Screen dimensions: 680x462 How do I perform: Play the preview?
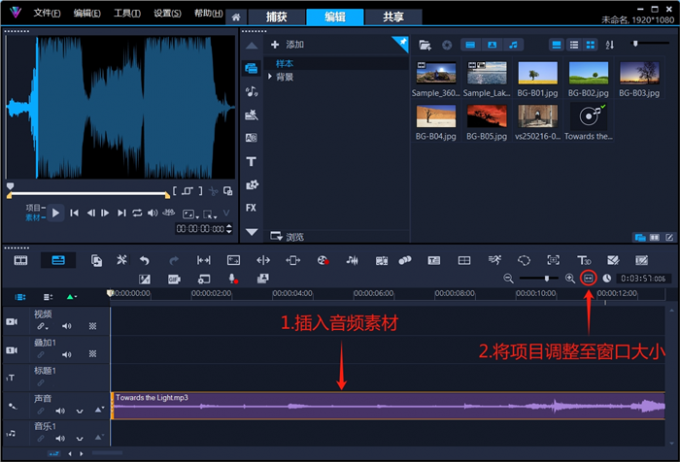56,213
